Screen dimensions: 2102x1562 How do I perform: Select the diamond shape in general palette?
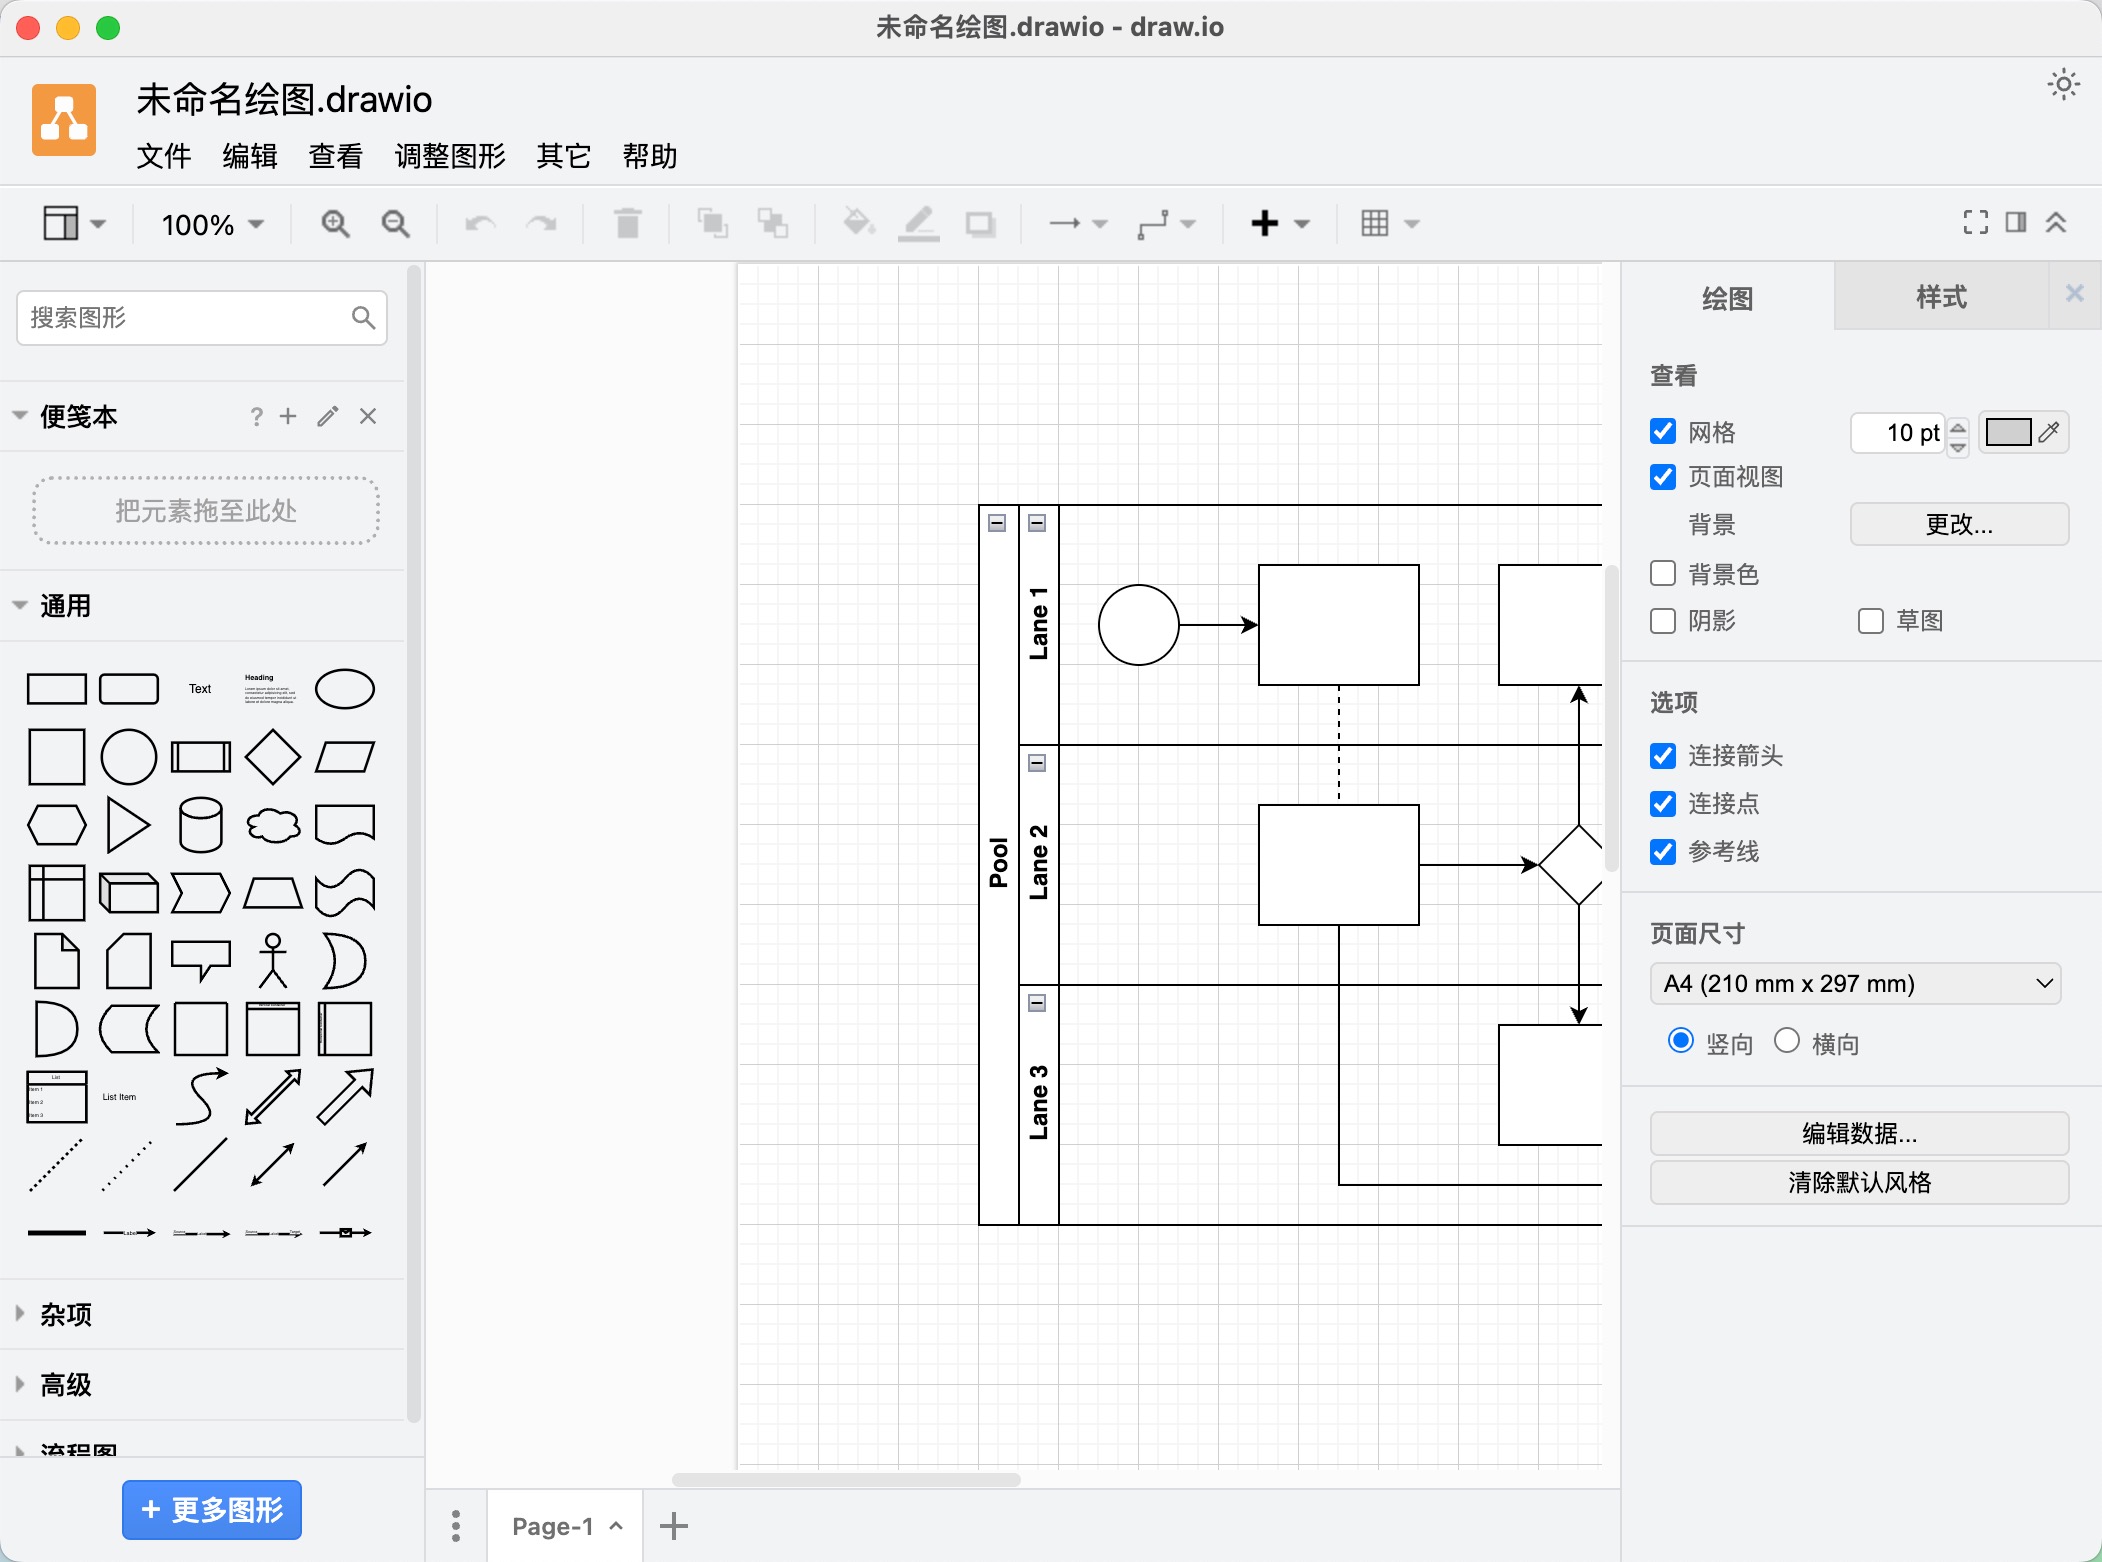point(273,757)
